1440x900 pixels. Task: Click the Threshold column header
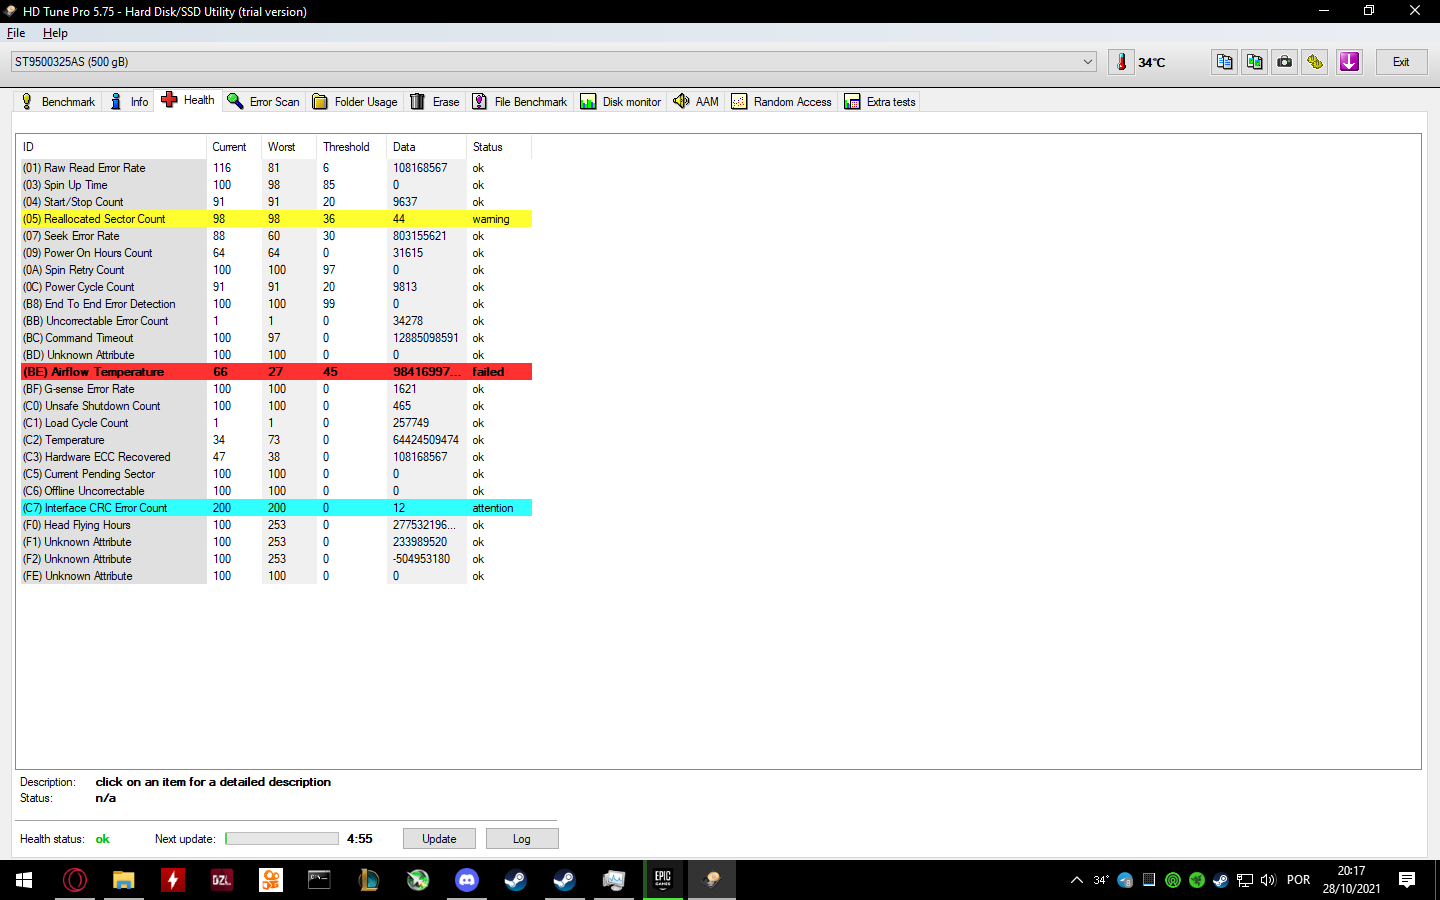pos(351,147)
